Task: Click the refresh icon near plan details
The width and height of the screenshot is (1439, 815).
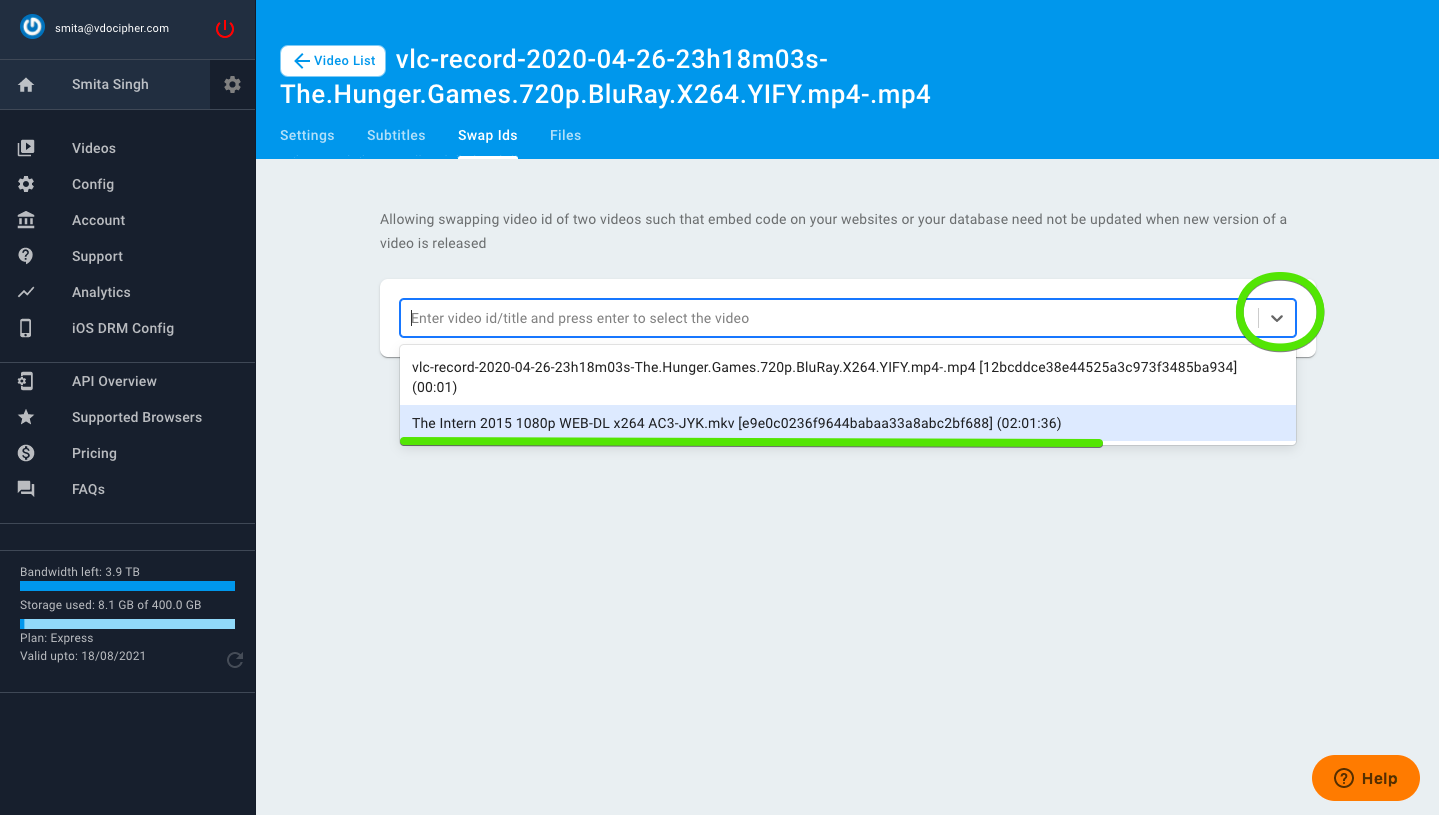Action: click(x=235, y=660)
